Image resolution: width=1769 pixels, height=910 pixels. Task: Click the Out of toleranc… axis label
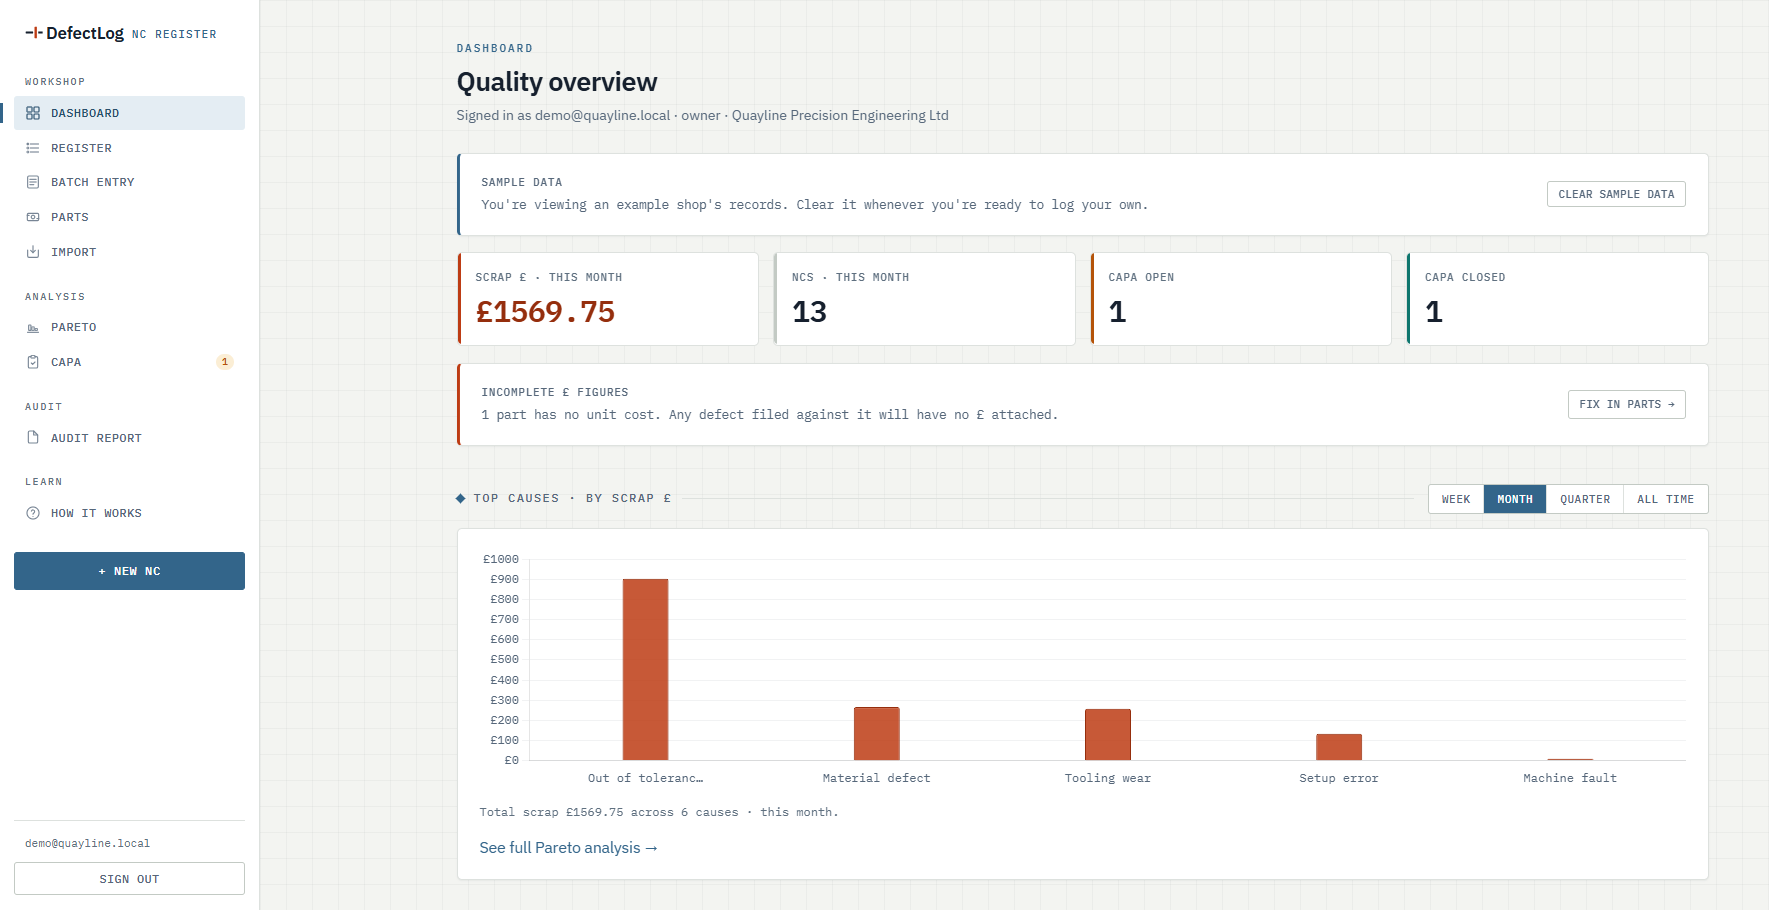tap(645, 778)
